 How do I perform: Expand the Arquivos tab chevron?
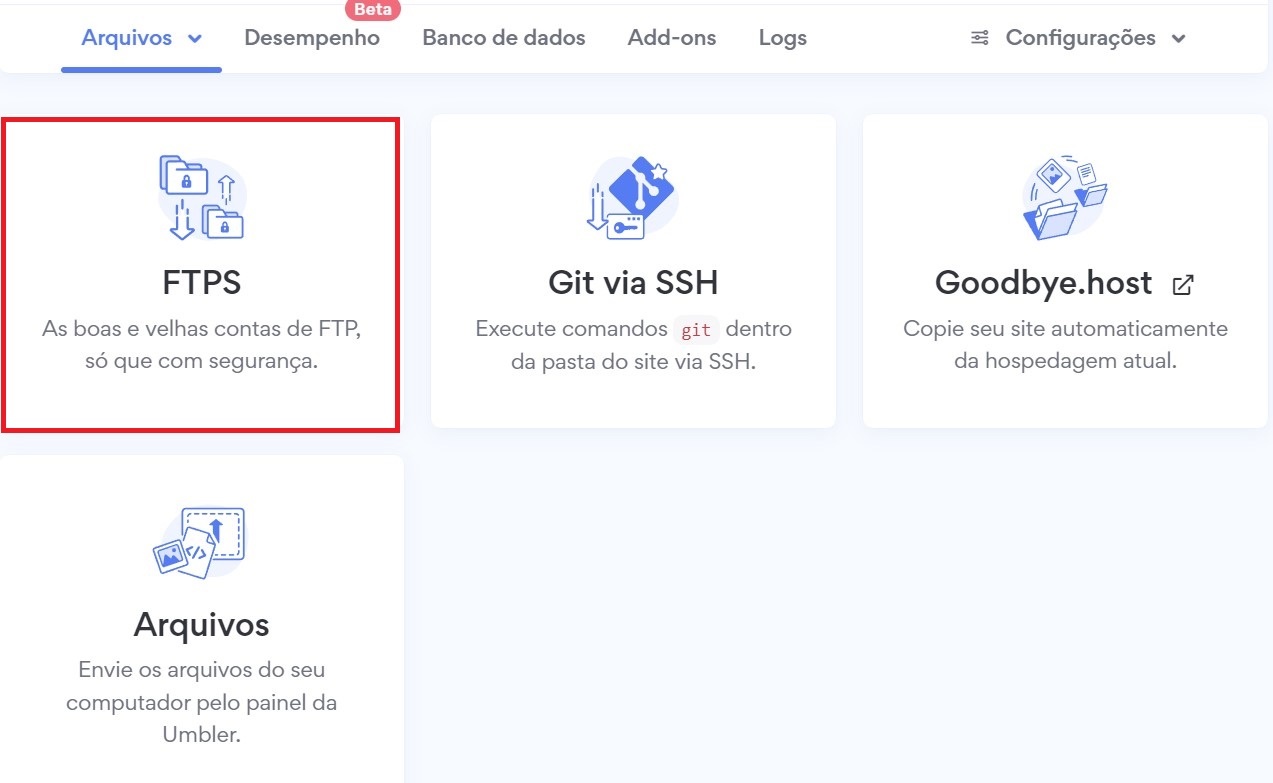[x=195, y=39]
